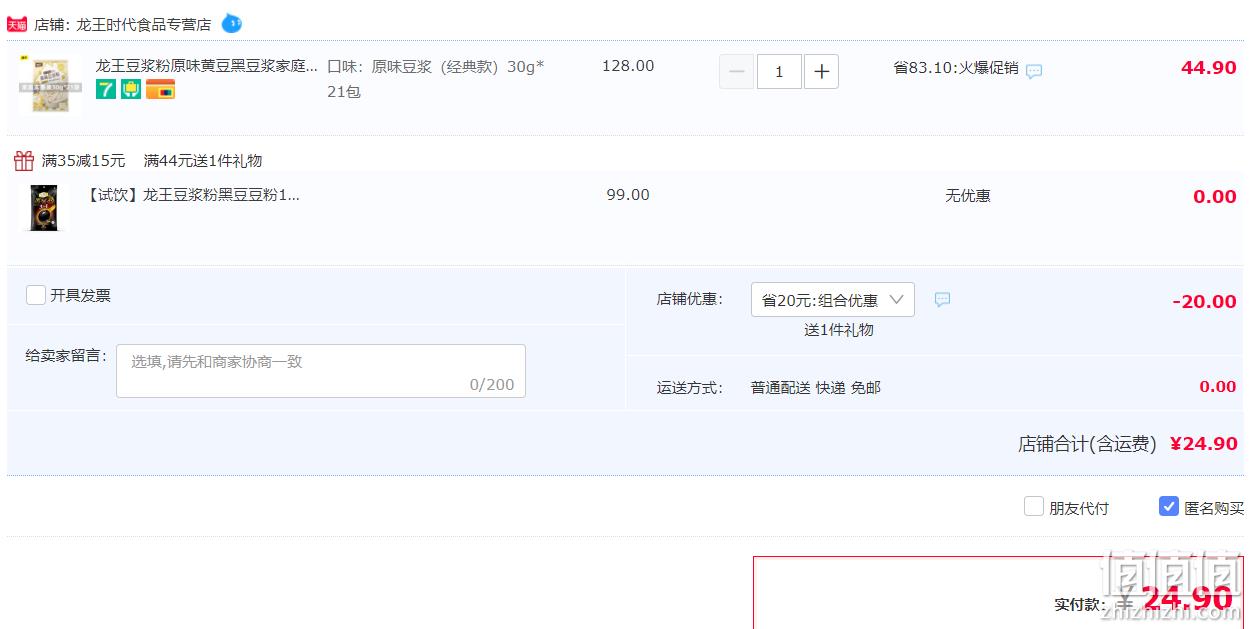Viewport: 1250px width, 629px height.
Task: Click the original unit price 128.00
Action: coord(628,66)
